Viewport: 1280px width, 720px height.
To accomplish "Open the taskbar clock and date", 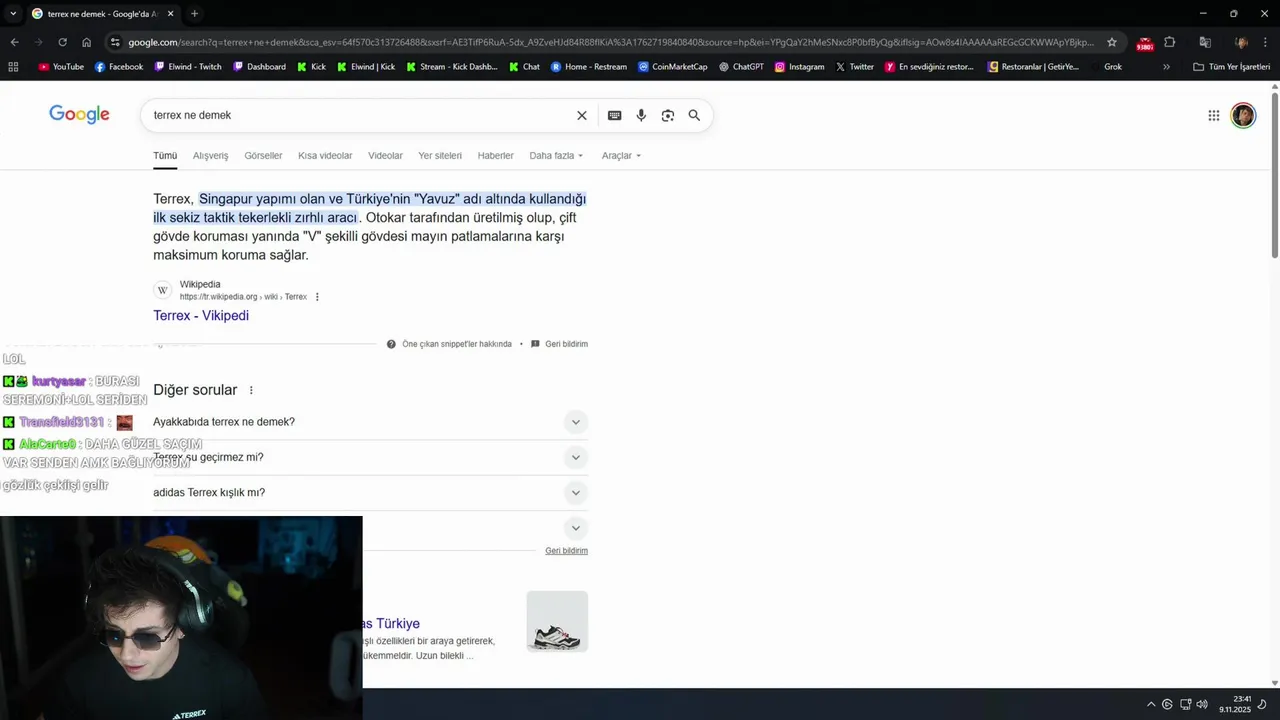I will click(1235, 704).
